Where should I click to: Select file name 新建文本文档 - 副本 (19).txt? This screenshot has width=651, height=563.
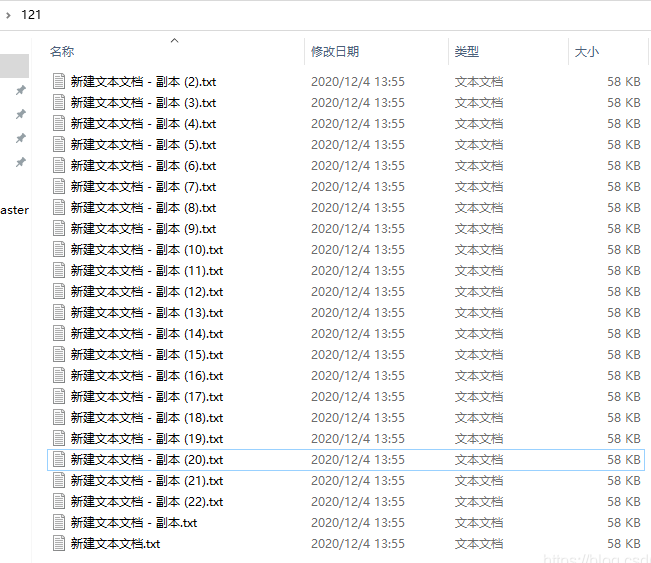[147, 438]
